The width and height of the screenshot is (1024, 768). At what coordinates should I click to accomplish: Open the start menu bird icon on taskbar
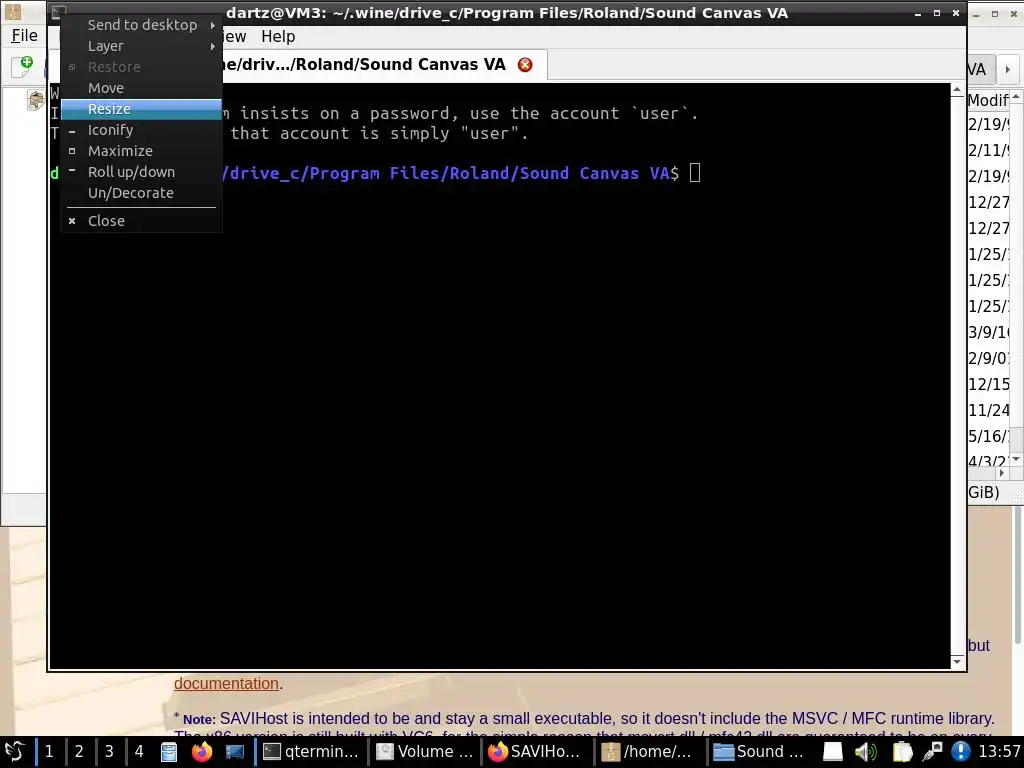click(15, 752)
